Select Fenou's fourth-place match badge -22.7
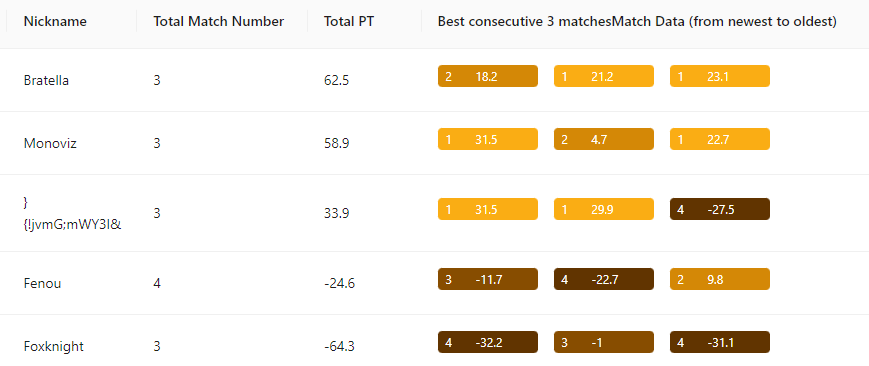869x366 pixels. point(604,279)
